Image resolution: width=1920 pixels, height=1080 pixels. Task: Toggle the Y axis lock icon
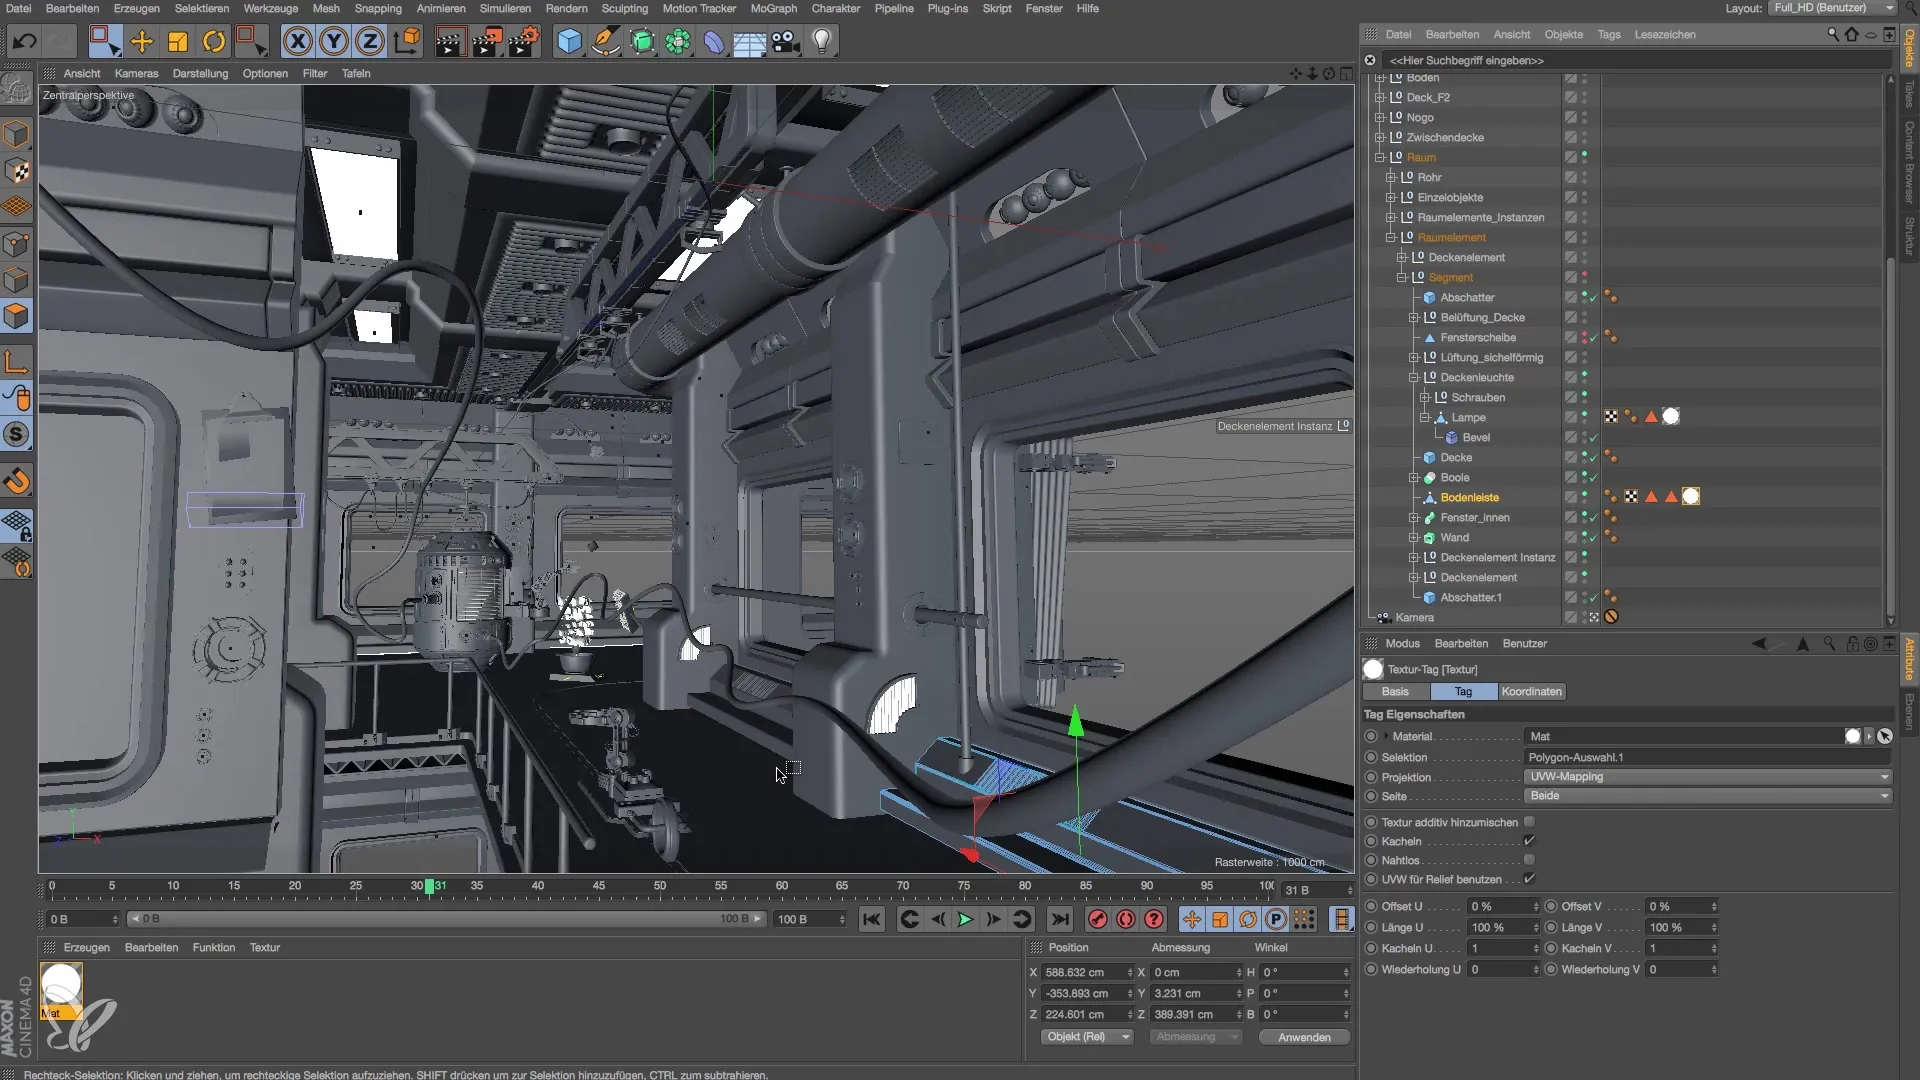click(333, 41)
